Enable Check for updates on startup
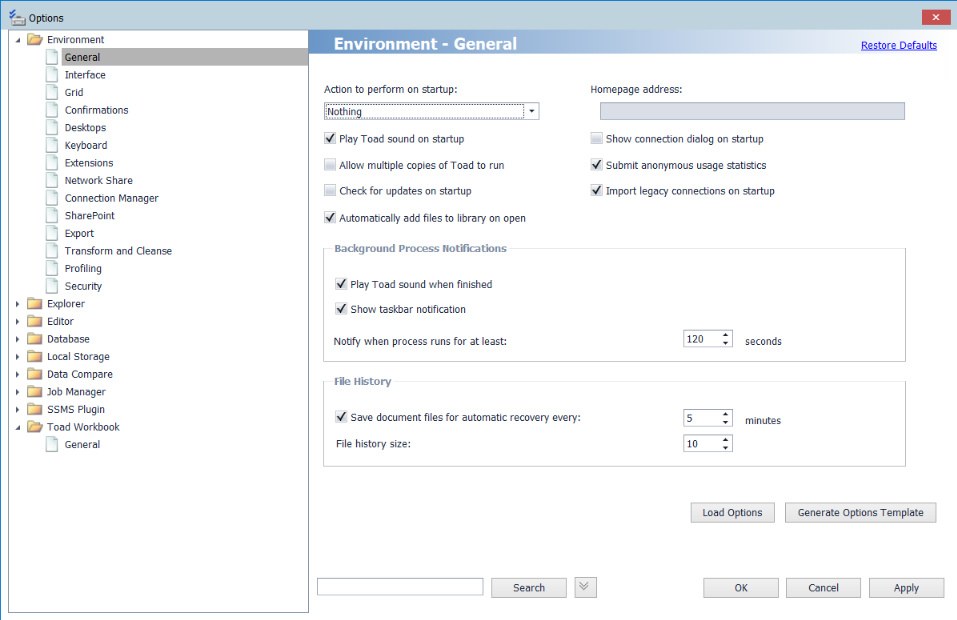This screenshot has height=620, width=957. coord(330,191)
